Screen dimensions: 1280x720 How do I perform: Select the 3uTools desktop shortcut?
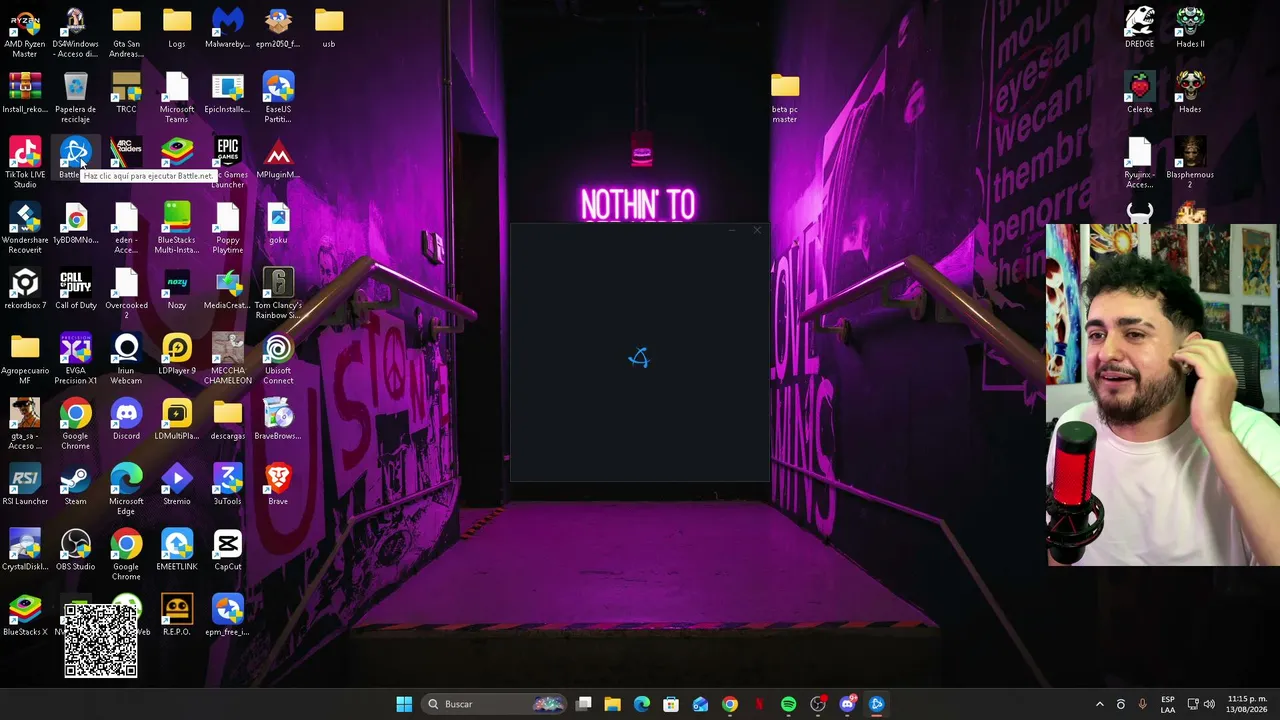(x=227, y=484)
